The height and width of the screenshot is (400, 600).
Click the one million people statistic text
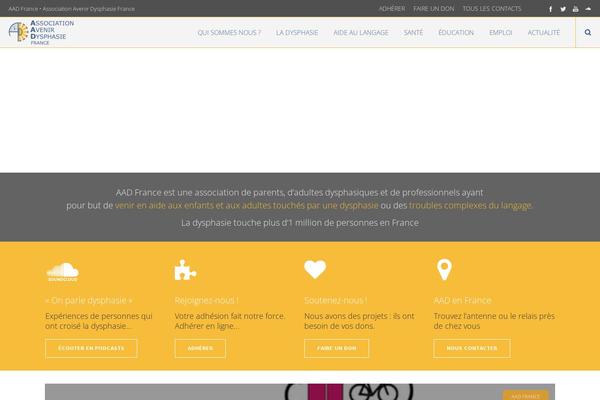300,223
